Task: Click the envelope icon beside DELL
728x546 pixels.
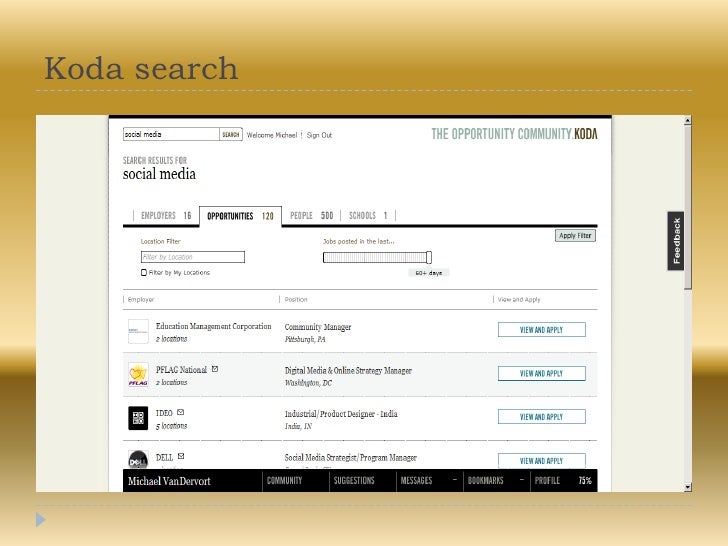Action: [x=181, y=456]
